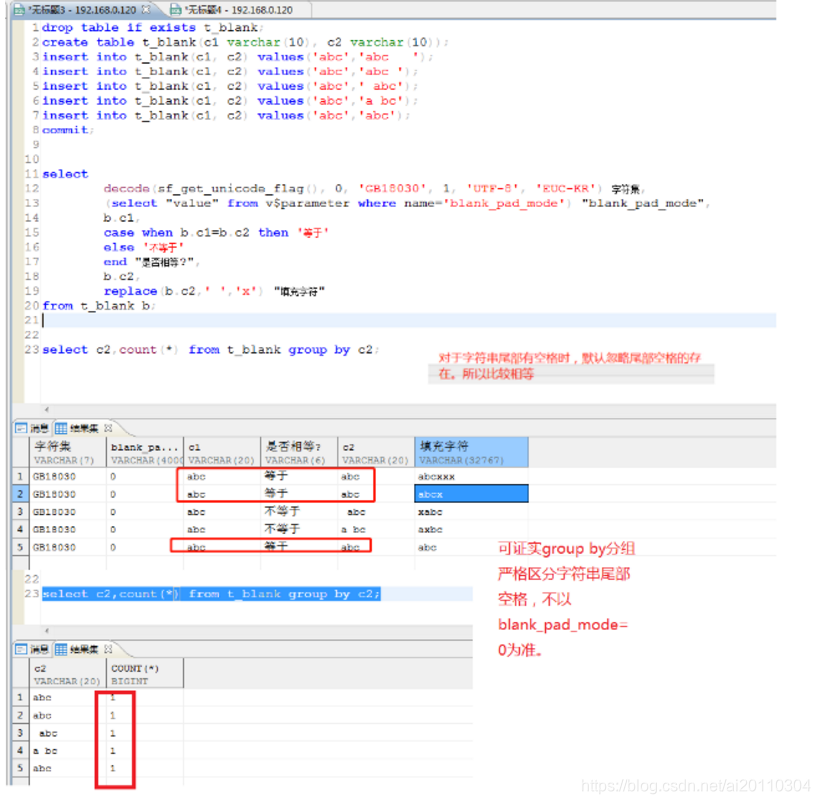Open the 消息 tab above the 字符集 result grid
Viewport: 820px width, 804px height.
33,428
